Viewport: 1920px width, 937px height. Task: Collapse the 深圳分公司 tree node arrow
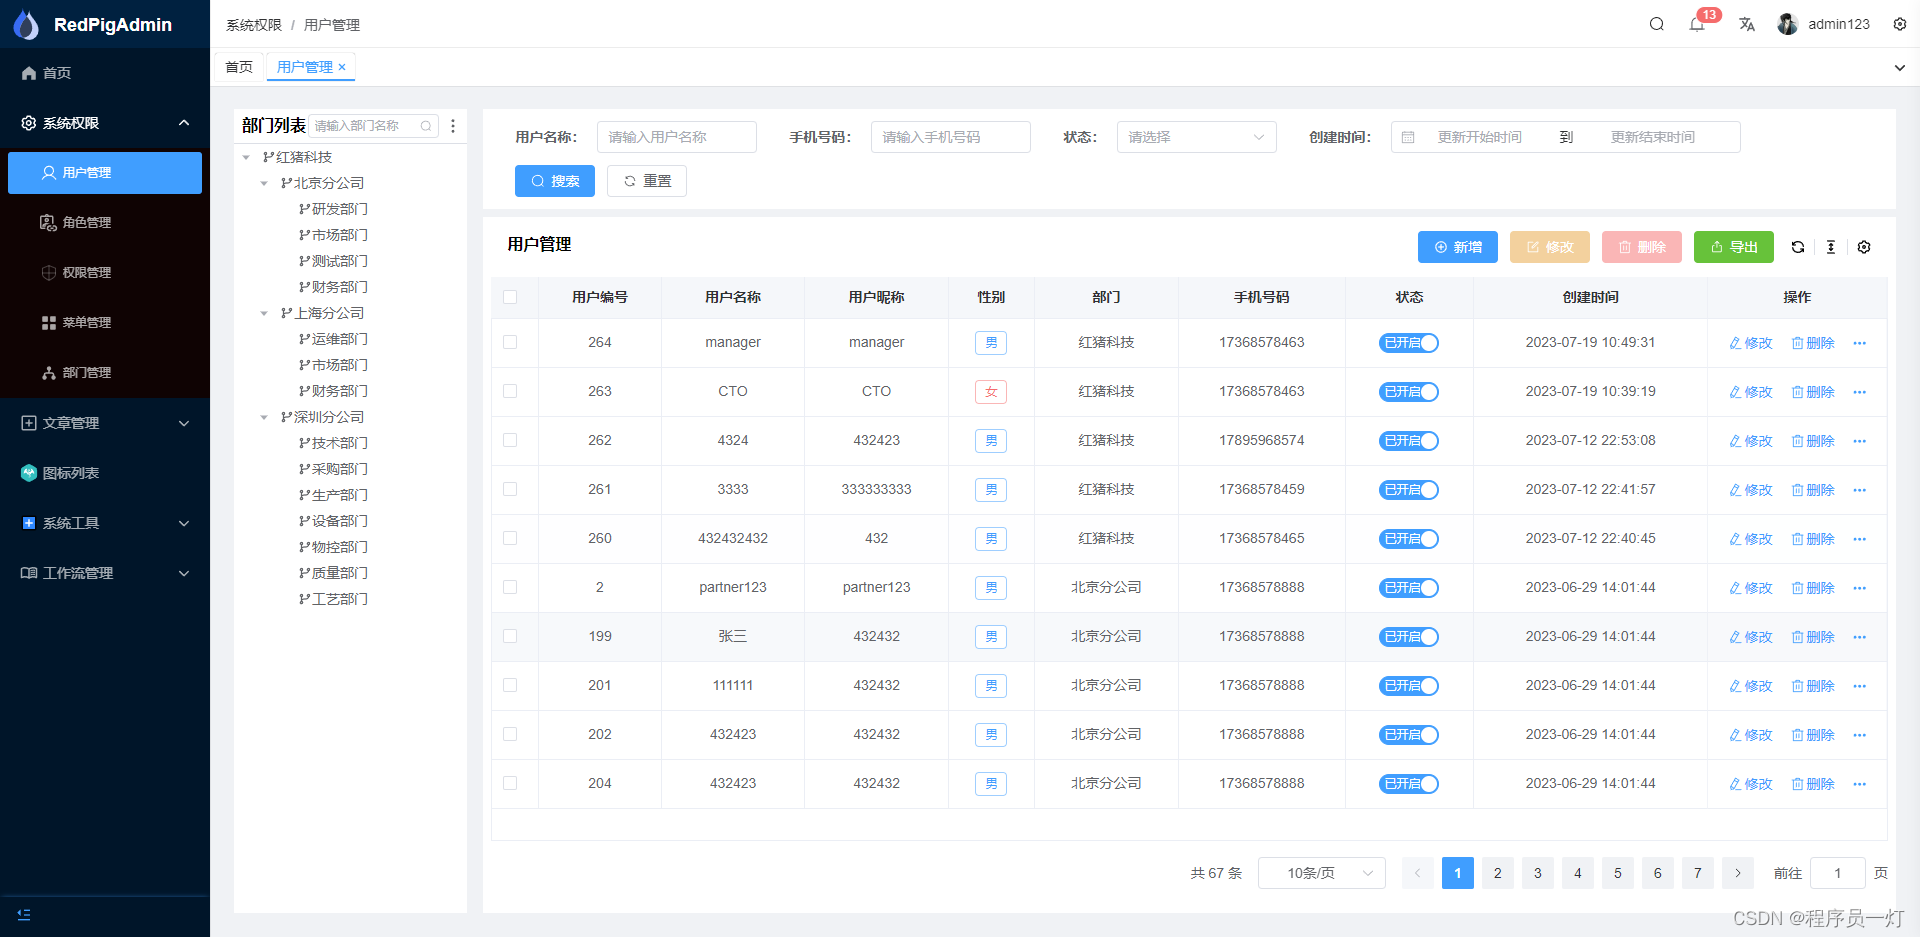[x=264, y=418]
